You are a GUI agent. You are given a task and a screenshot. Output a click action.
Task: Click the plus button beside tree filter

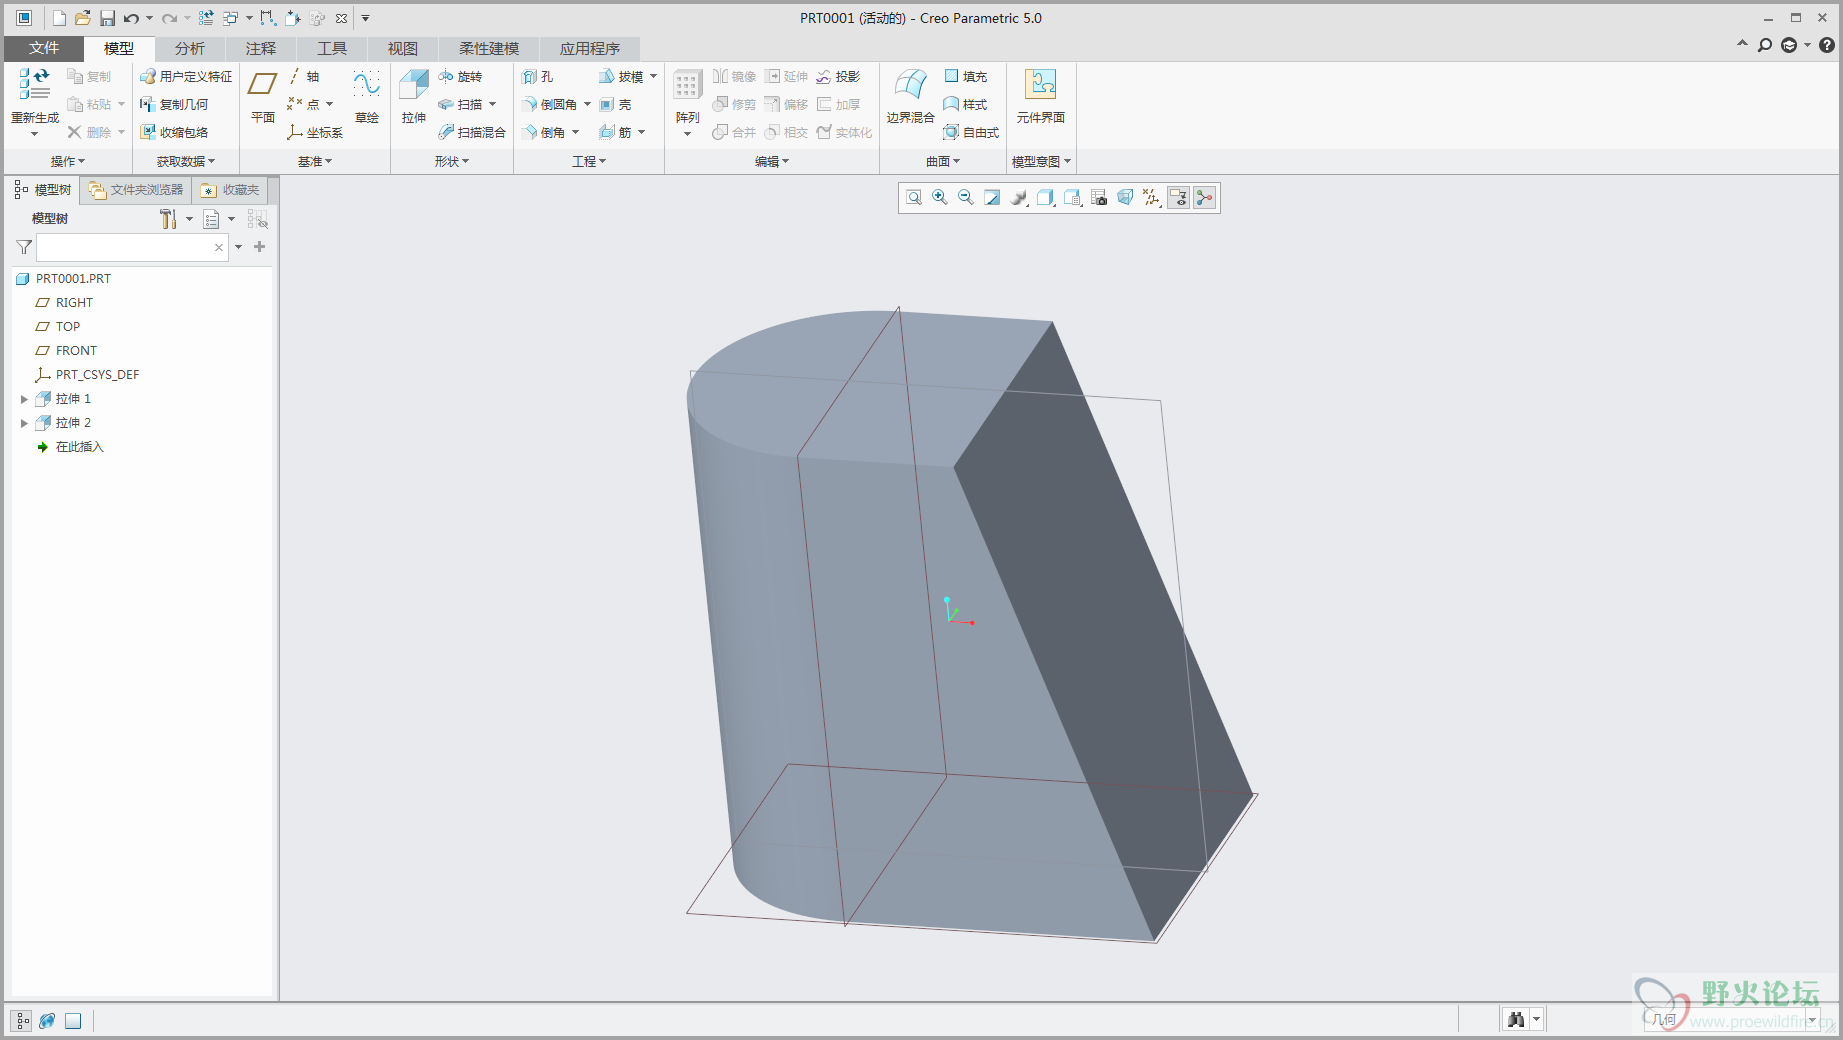click(260, 247)
